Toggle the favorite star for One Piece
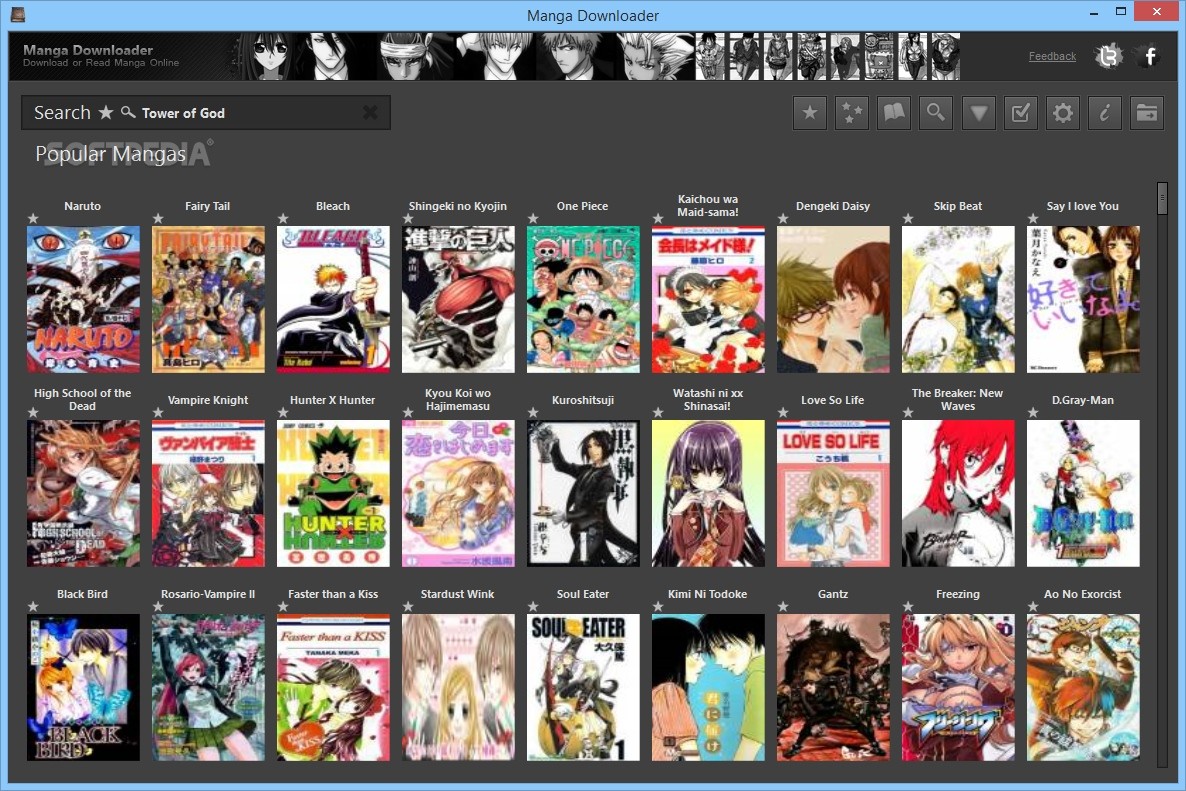The width and height of the screenshot is (1186, 791). coord(532,219)
